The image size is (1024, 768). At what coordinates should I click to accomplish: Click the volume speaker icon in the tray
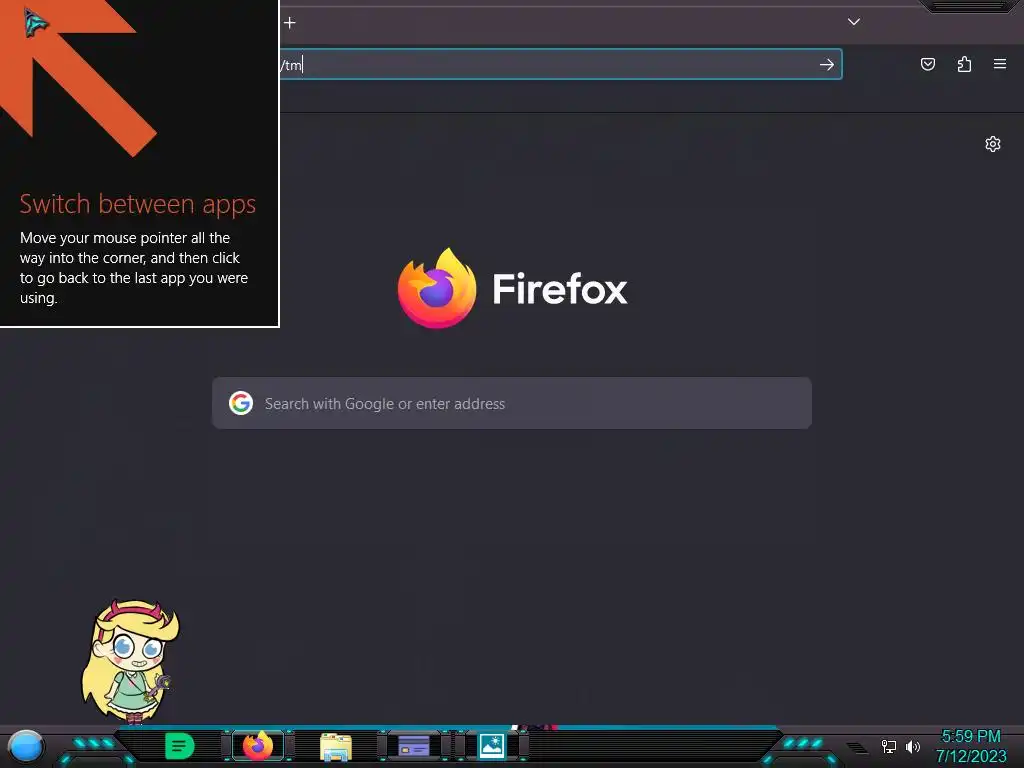point(912,746)
